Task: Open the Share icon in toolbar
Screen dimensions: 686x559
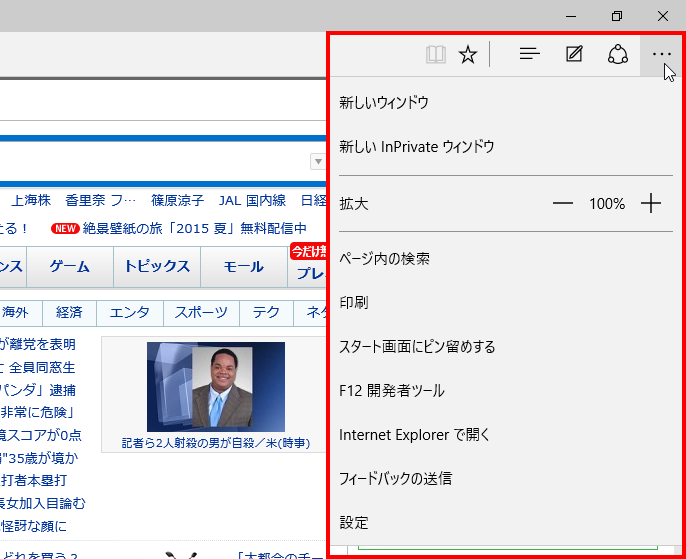Action: [618, 55]
